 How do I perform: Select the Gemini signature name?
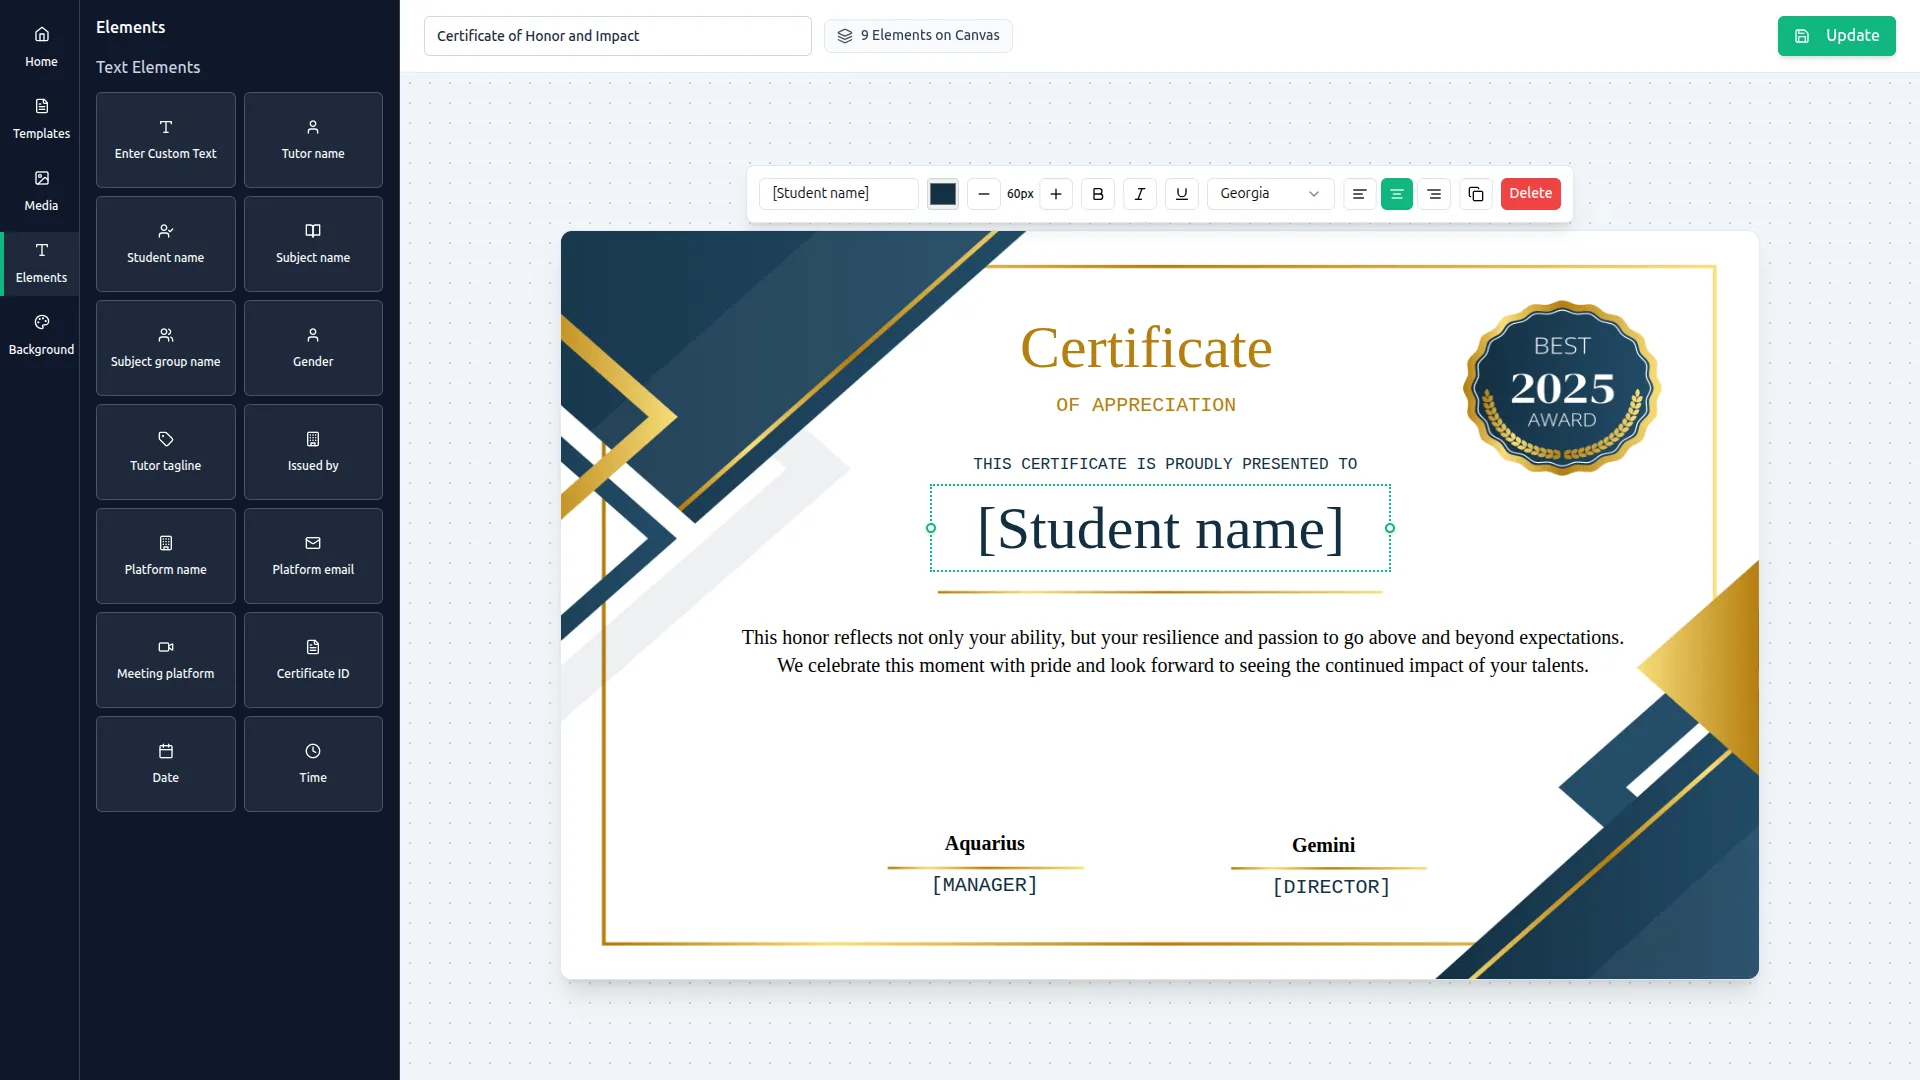tap(1324, 845)
